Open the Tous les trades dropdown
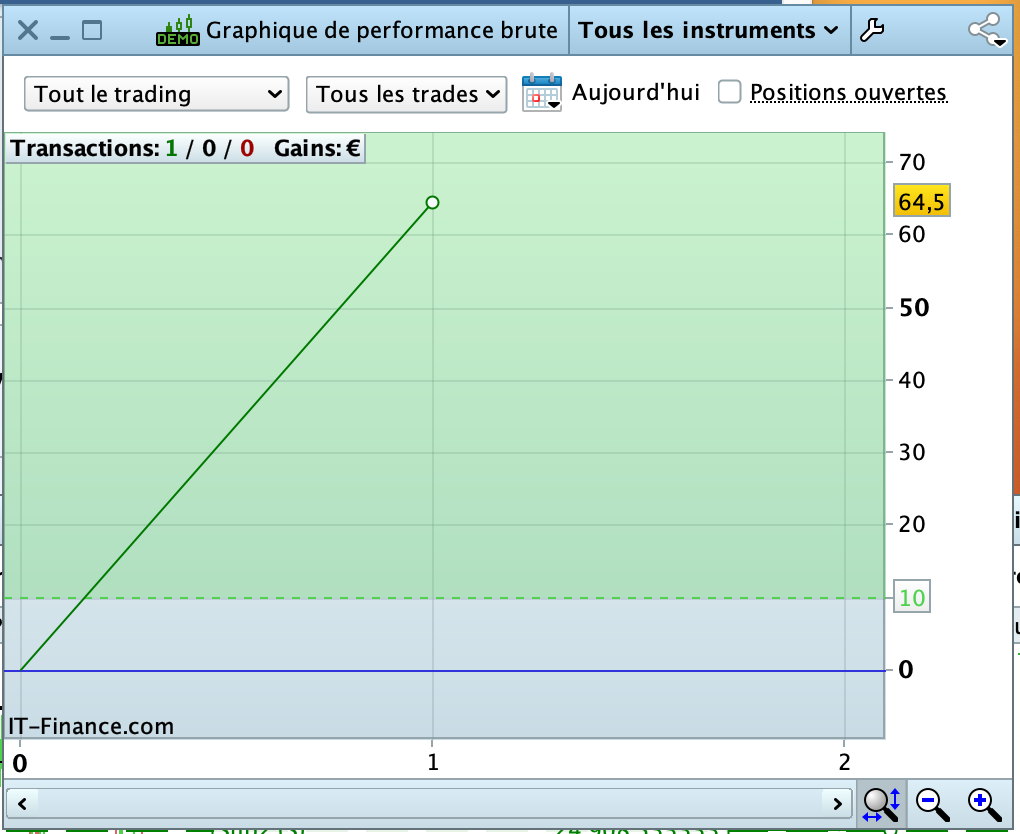 [406, 94]
